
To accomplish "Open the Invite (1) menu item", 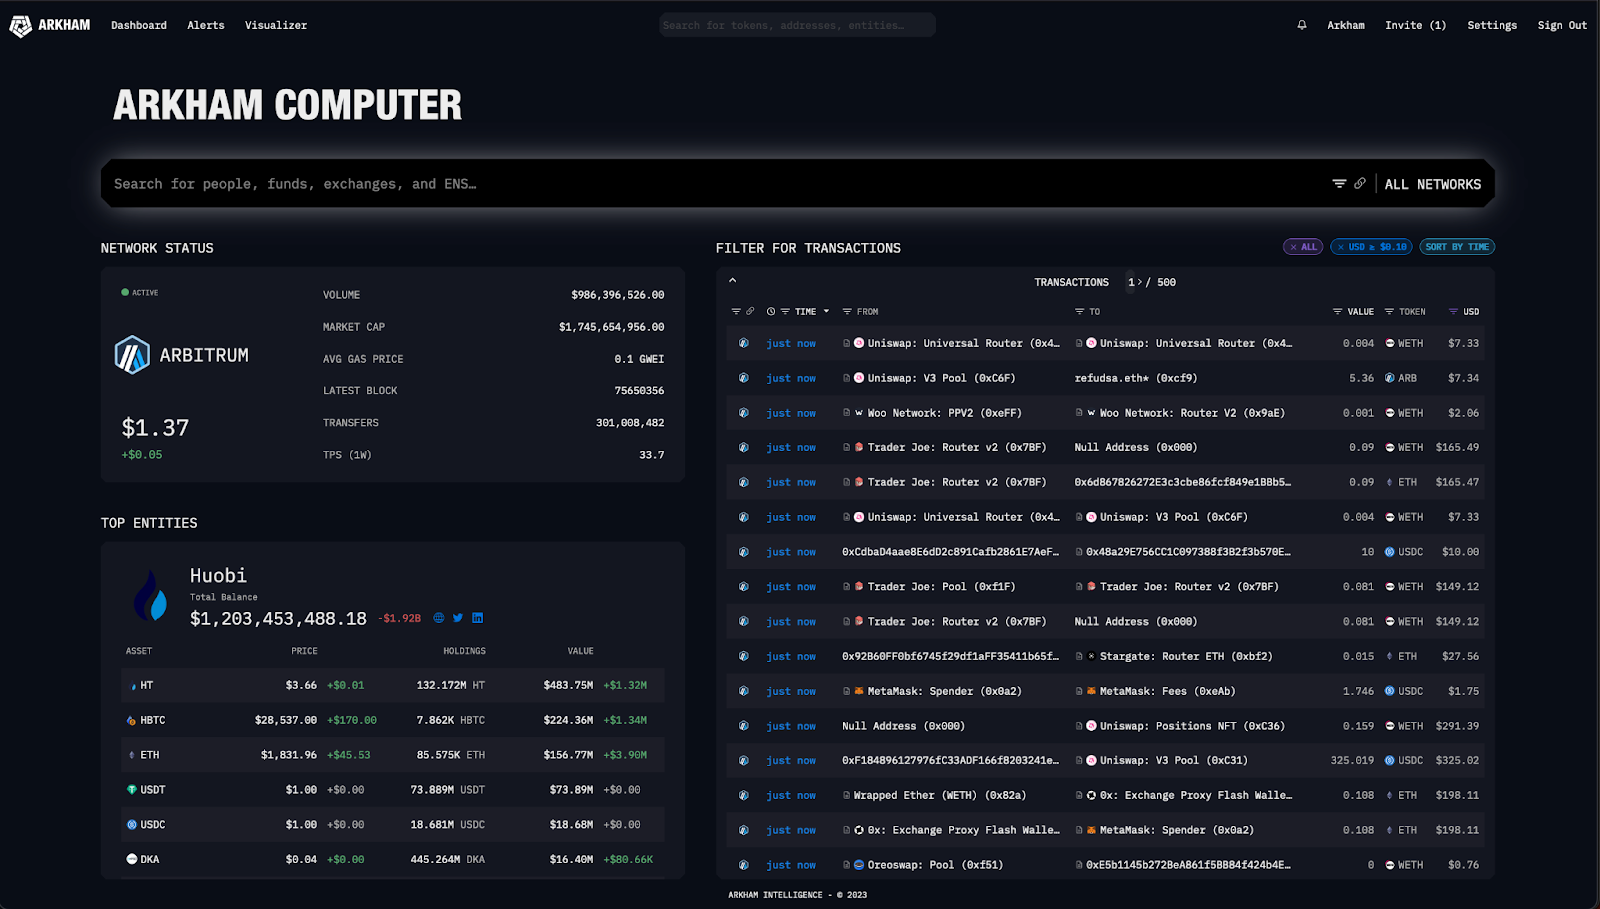I will click(1415, 25).
